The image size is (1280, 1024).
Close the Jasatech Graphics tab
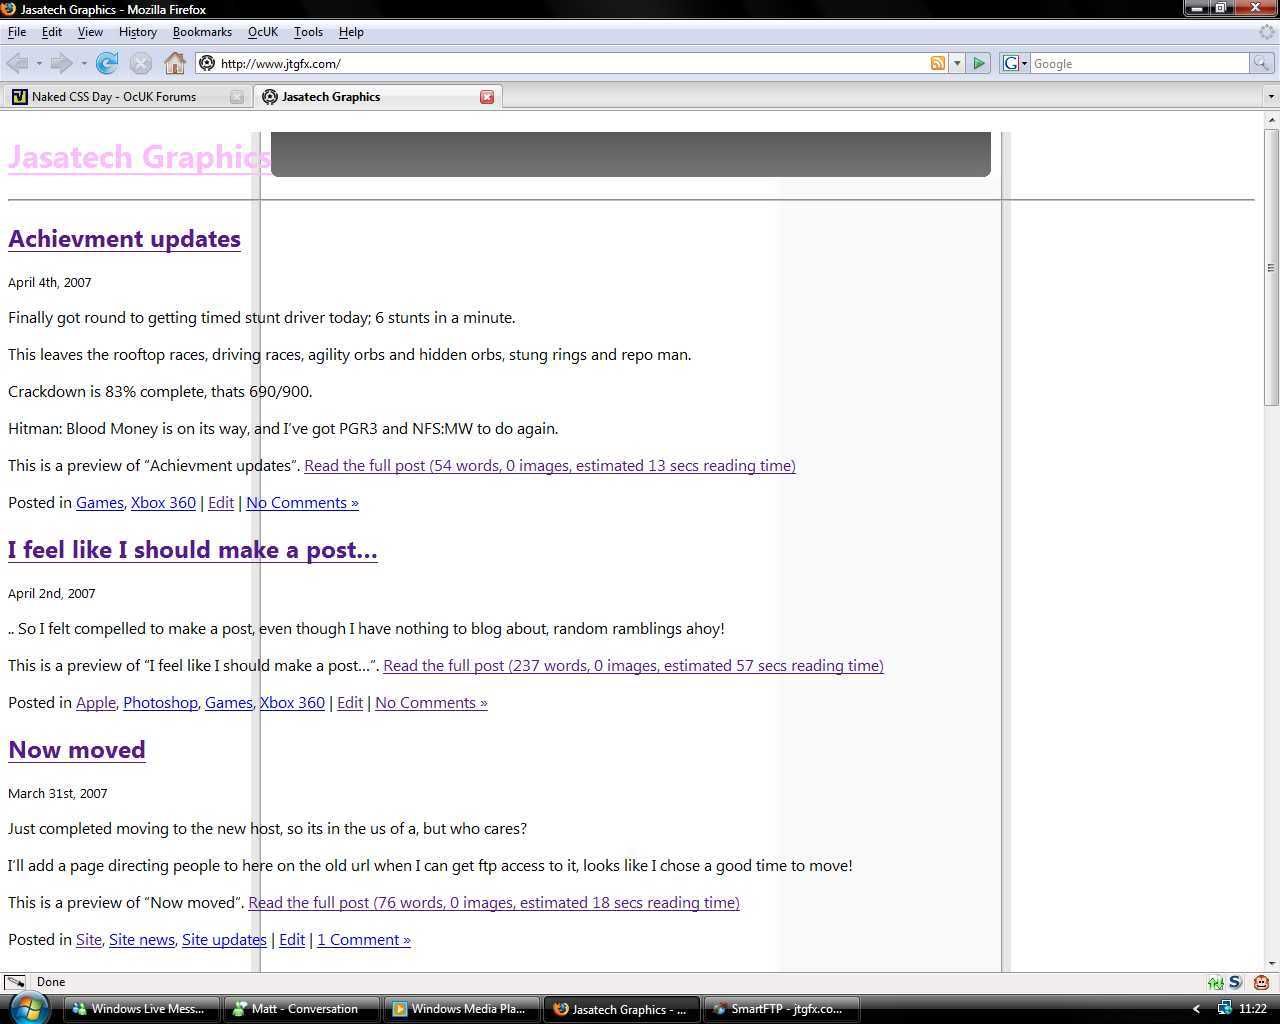(x=487, y=97)
